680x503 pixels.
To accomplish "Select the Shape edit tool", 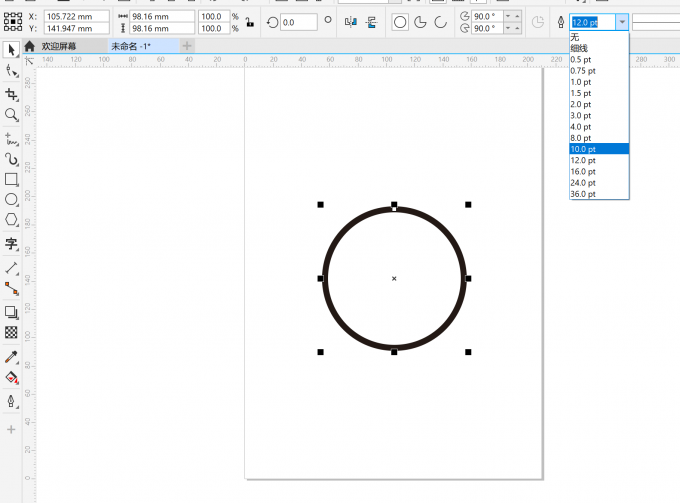I will (x=11, y=71).
